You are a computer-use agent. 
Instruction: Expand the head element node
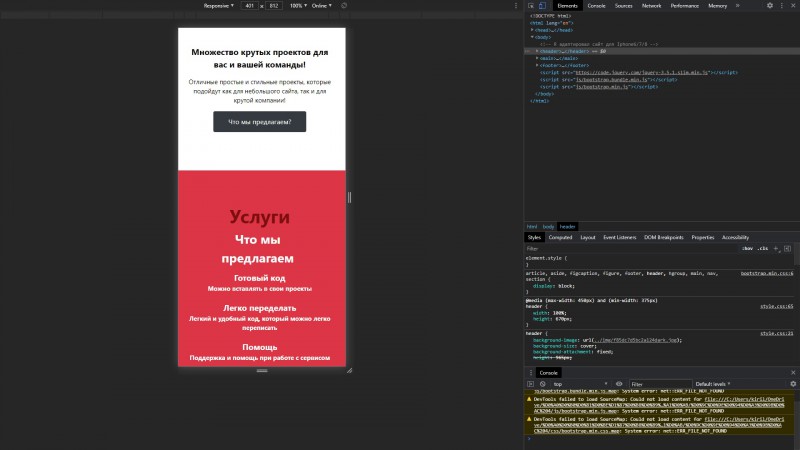coord(533,30)
